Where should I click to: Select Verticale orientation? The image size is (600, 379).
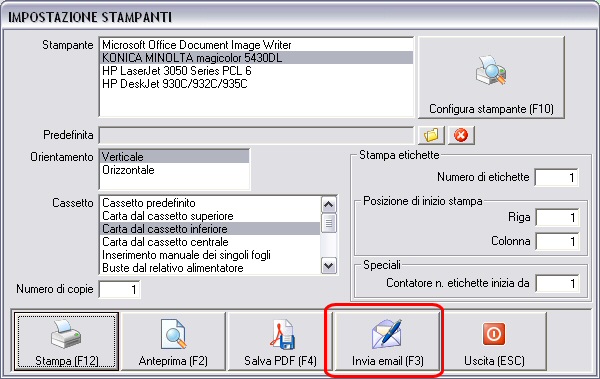point(174,157)
